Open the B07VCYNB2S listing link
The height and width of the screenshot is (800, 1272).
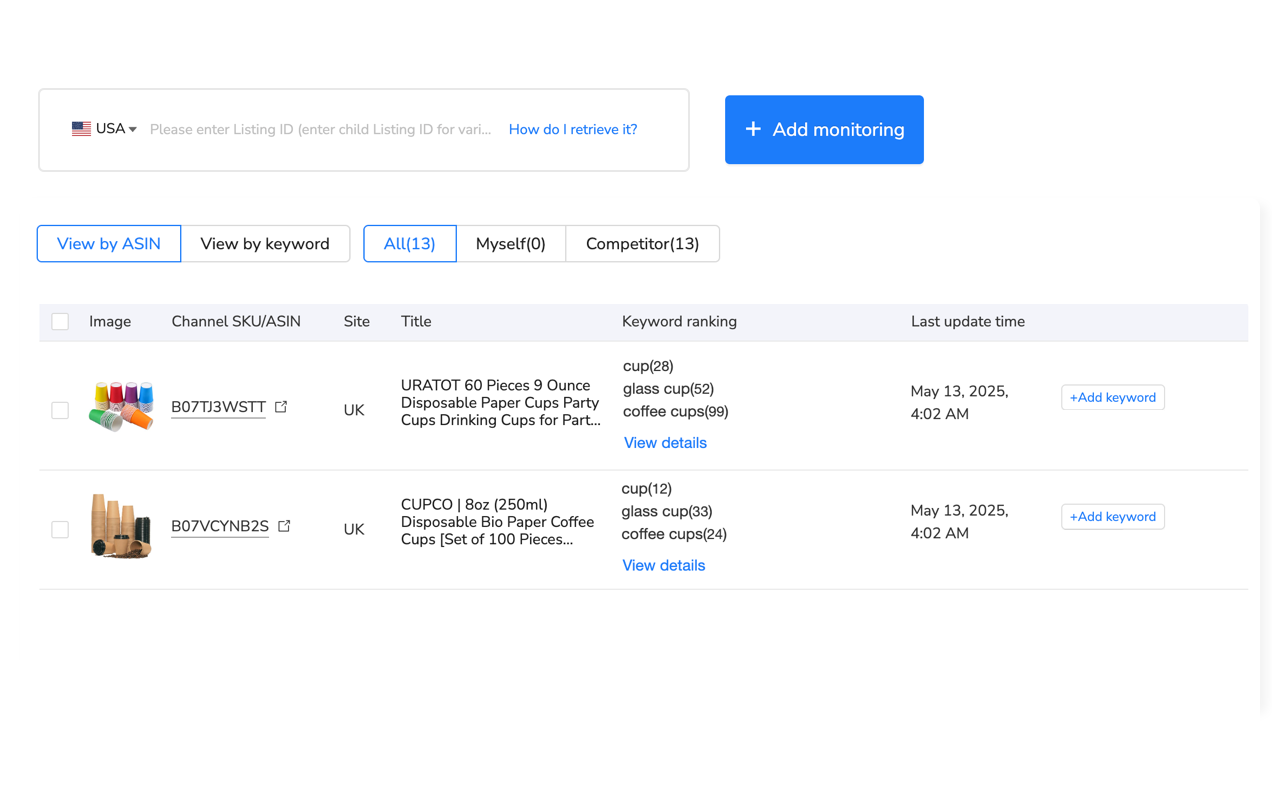point(220,526)
